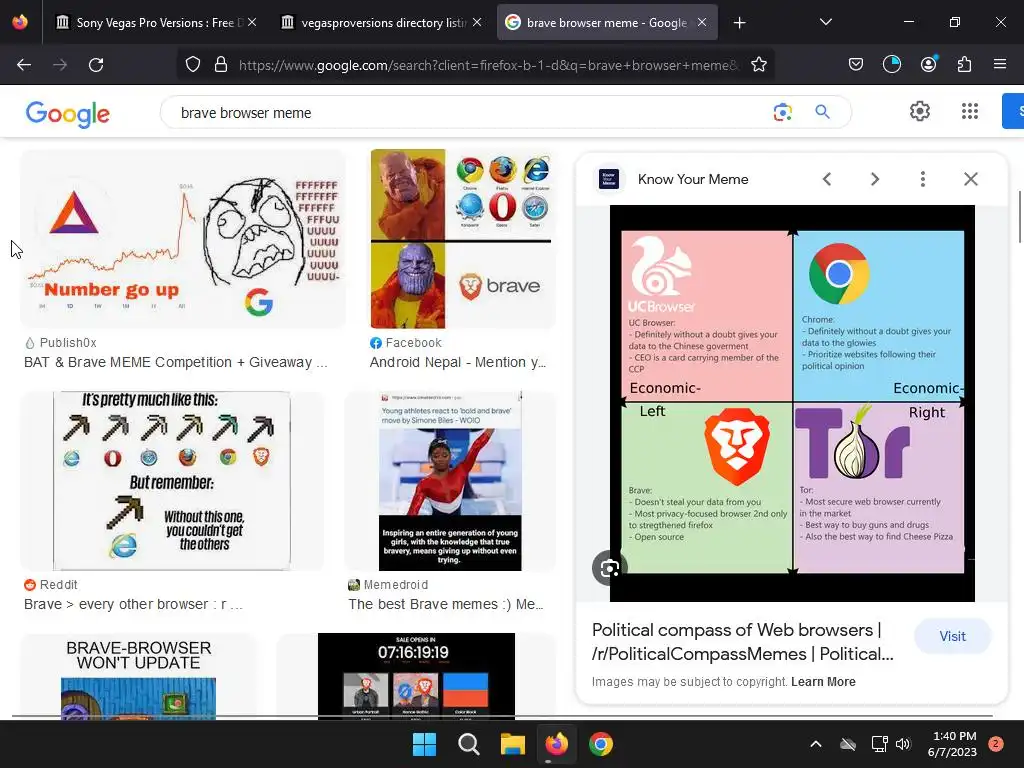Focus the browser URL address bar
Image resolution: width=1024 pixels, height=768 pixels.
tap(490, 65)
